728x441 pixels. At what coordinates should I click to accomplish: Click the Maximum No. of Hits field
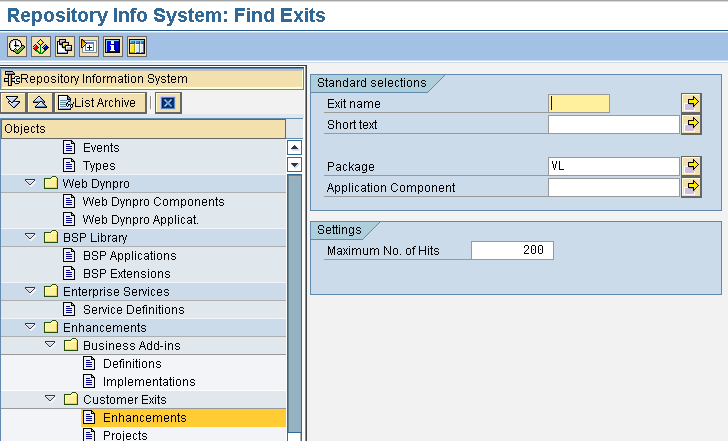512,250
